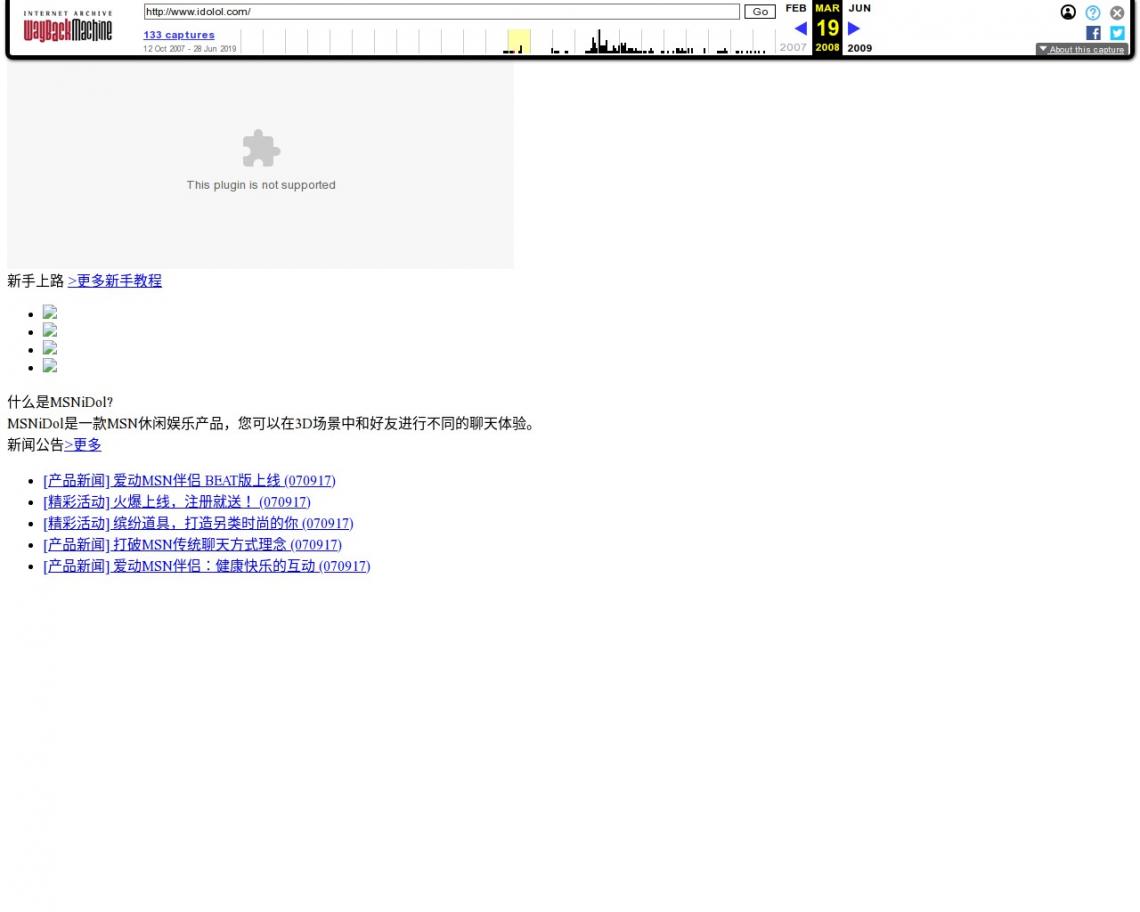This screenshot has width=1140, height=912.
Task: Open news: 缤纷道具，打造另类时尚的你
Action: [x=198, y=524]
